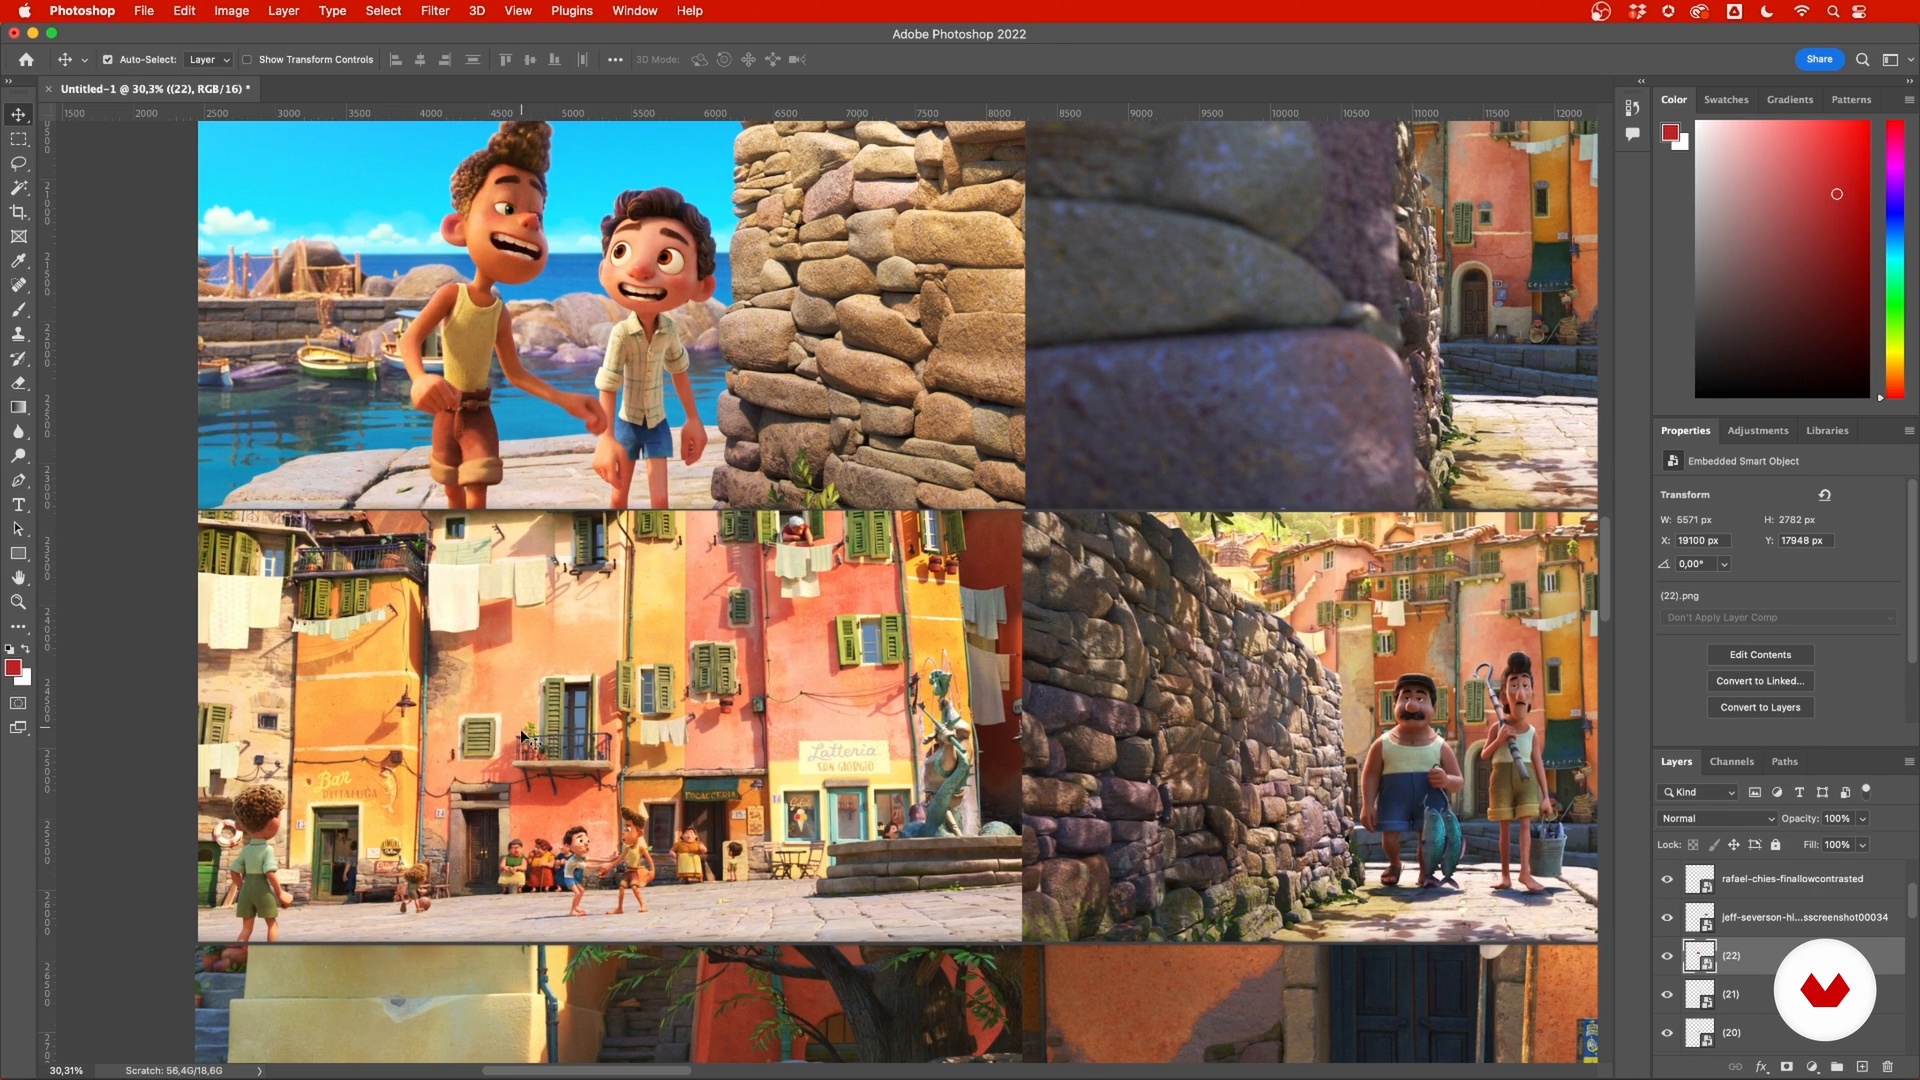This screenshot has height=1080, width=1920.
Task: Toggle the layer filter on/off switch
Action: coord(1866,791)
